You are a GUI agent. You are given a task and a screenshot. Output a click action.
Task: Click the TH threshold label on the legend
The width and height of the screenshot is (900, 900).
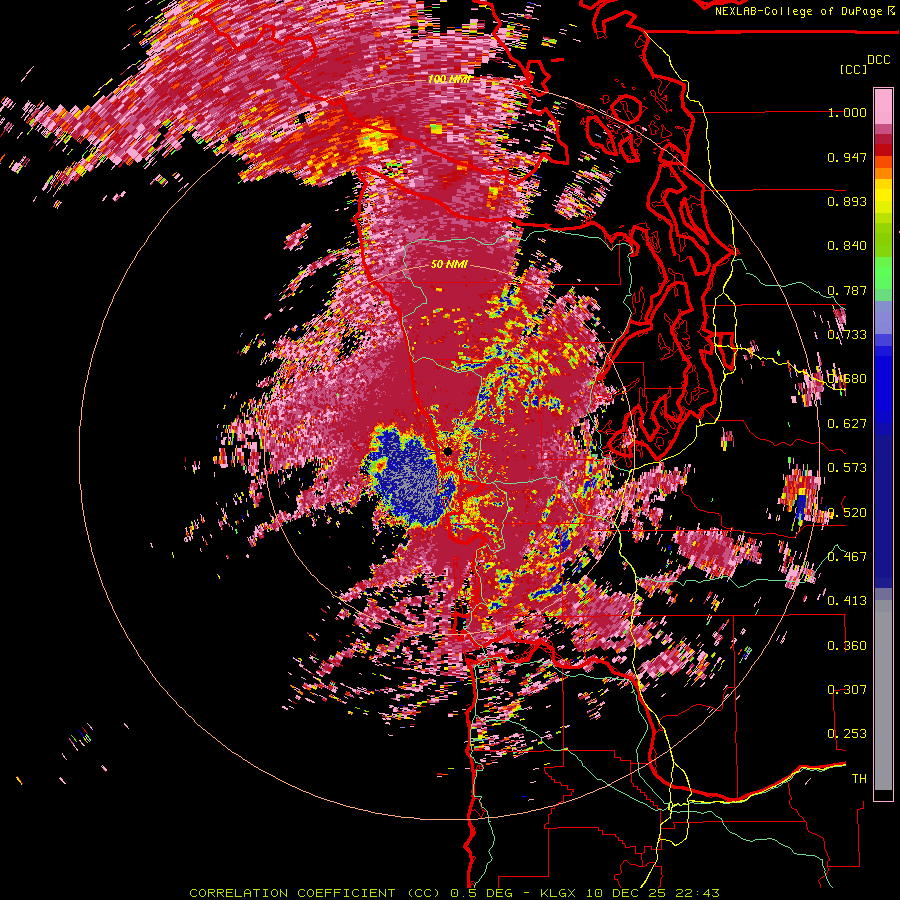pos(859,779)
